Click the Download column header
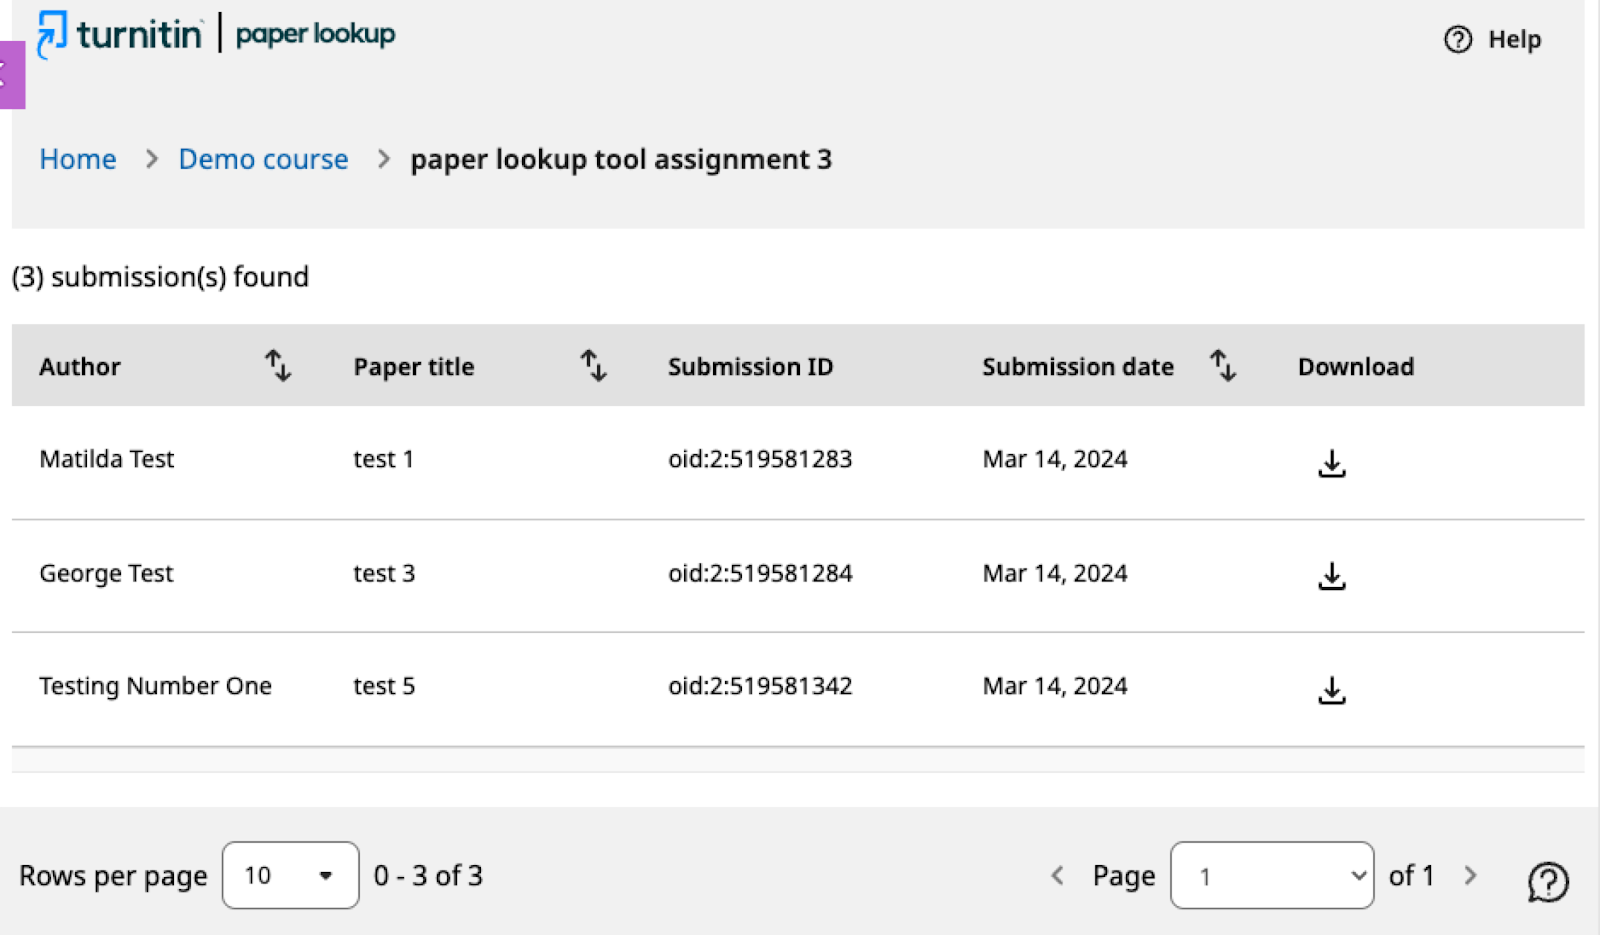 point(1356,367)
